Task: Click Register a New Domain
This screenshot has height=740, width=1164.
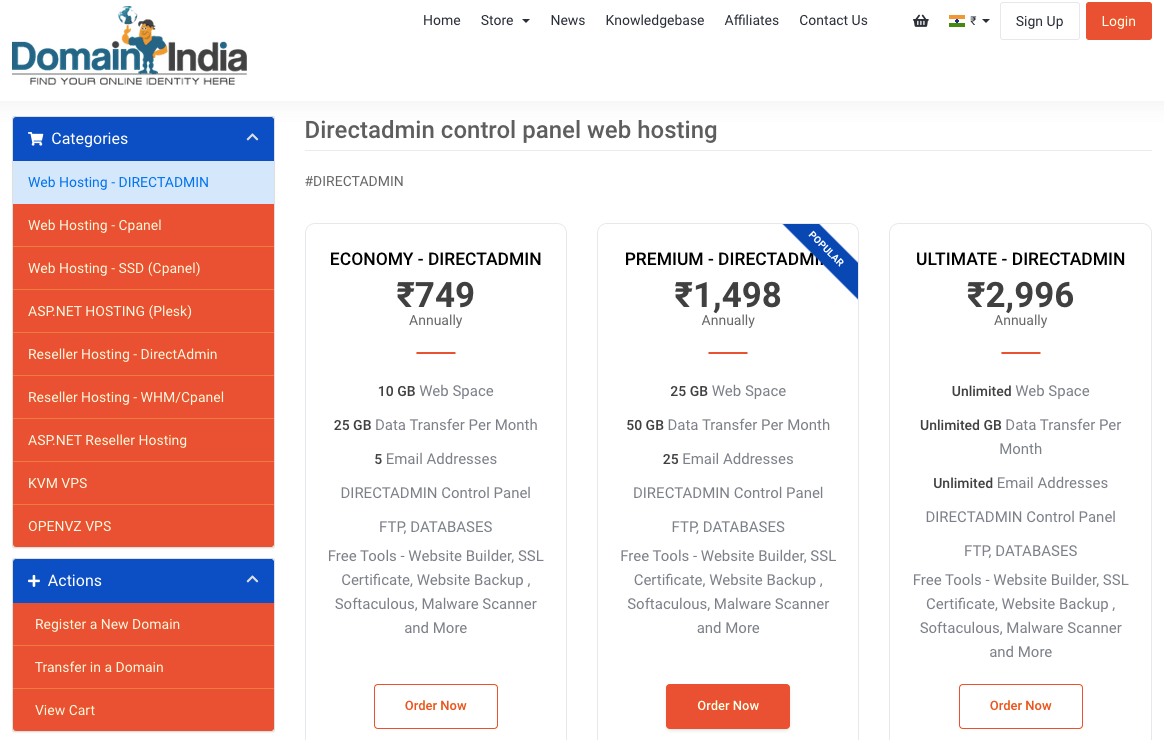Action: tap(108, 624)
